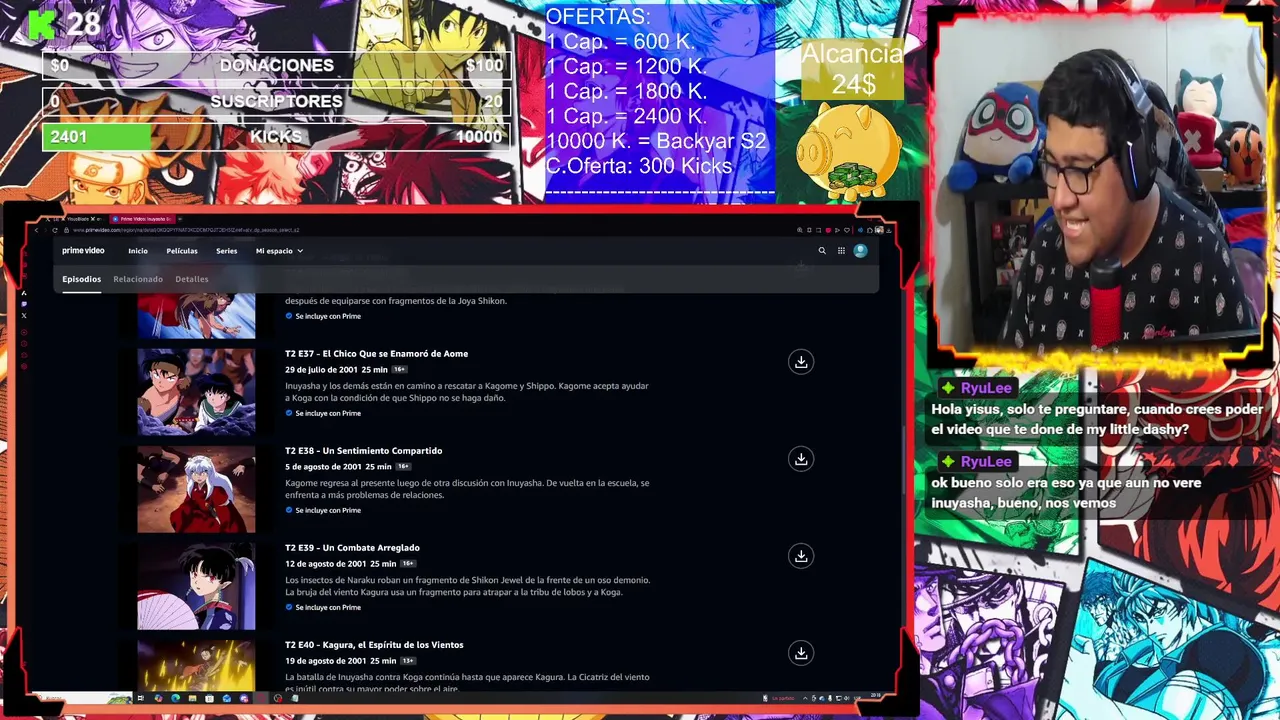The width and height of the screenshot is (1280, 720).
Task: Click the browser back arrow
Action: [37, 230]
